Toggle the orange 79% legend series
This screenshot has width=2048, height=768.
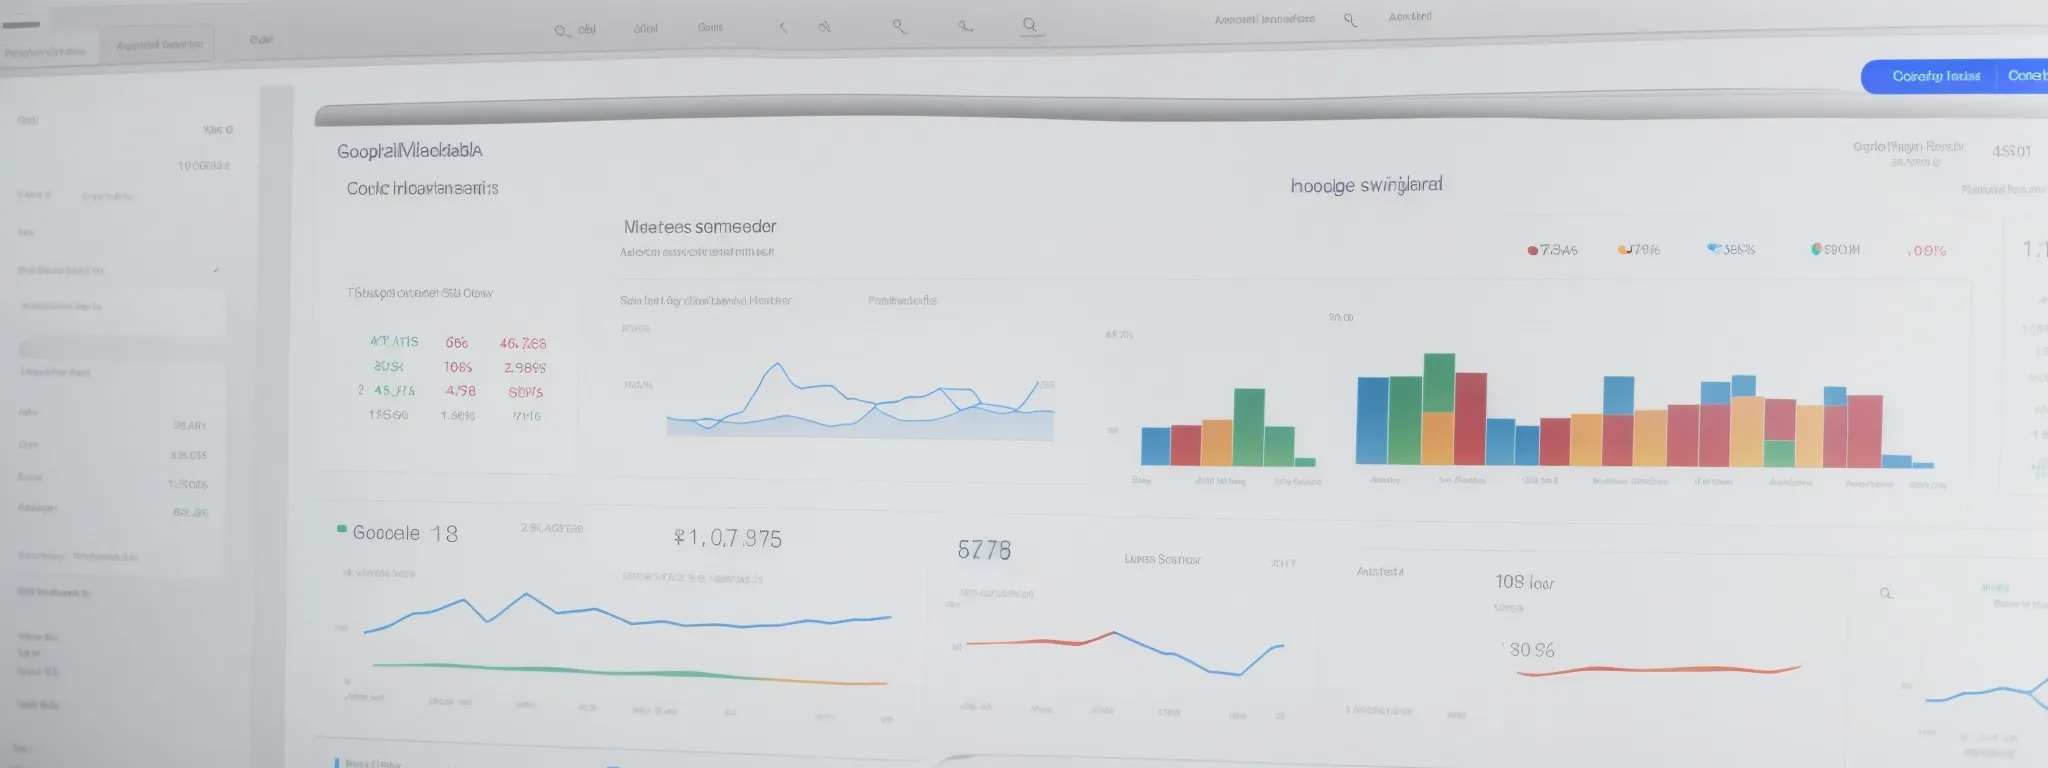pos(1623,249)
